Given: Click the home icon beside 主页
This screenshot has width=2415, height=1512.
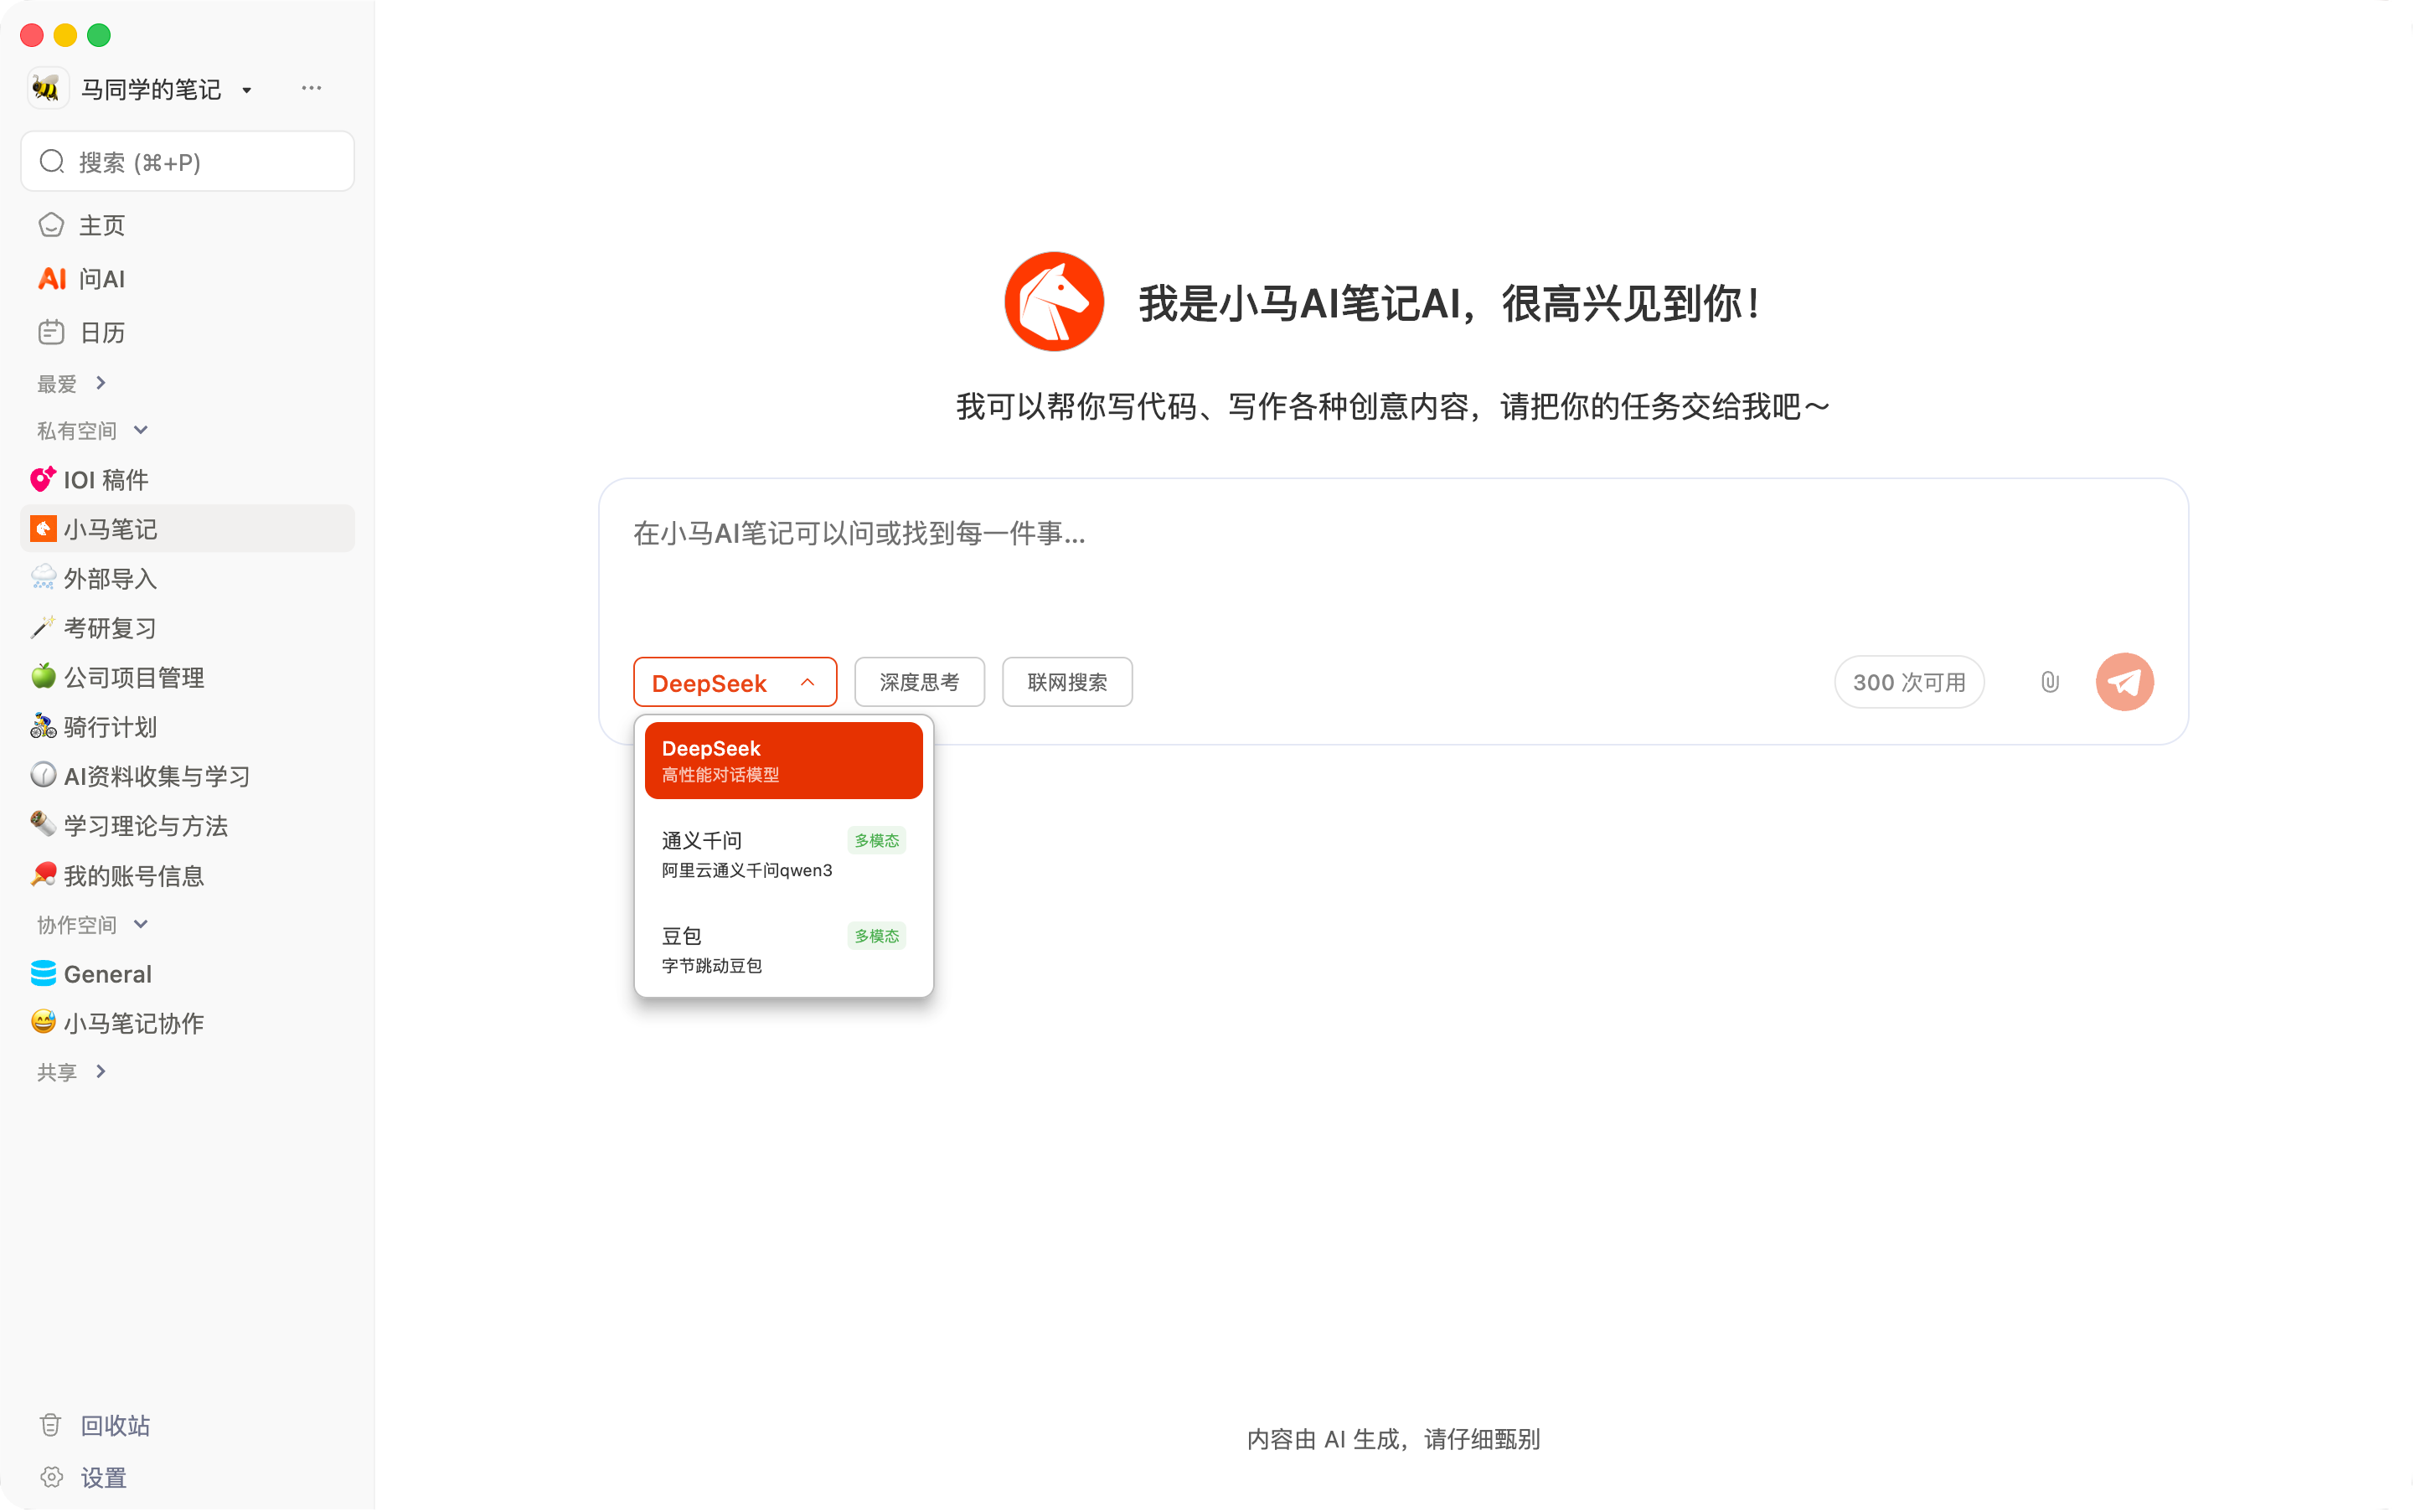Looking at the screenshot, I should [51, 225].
